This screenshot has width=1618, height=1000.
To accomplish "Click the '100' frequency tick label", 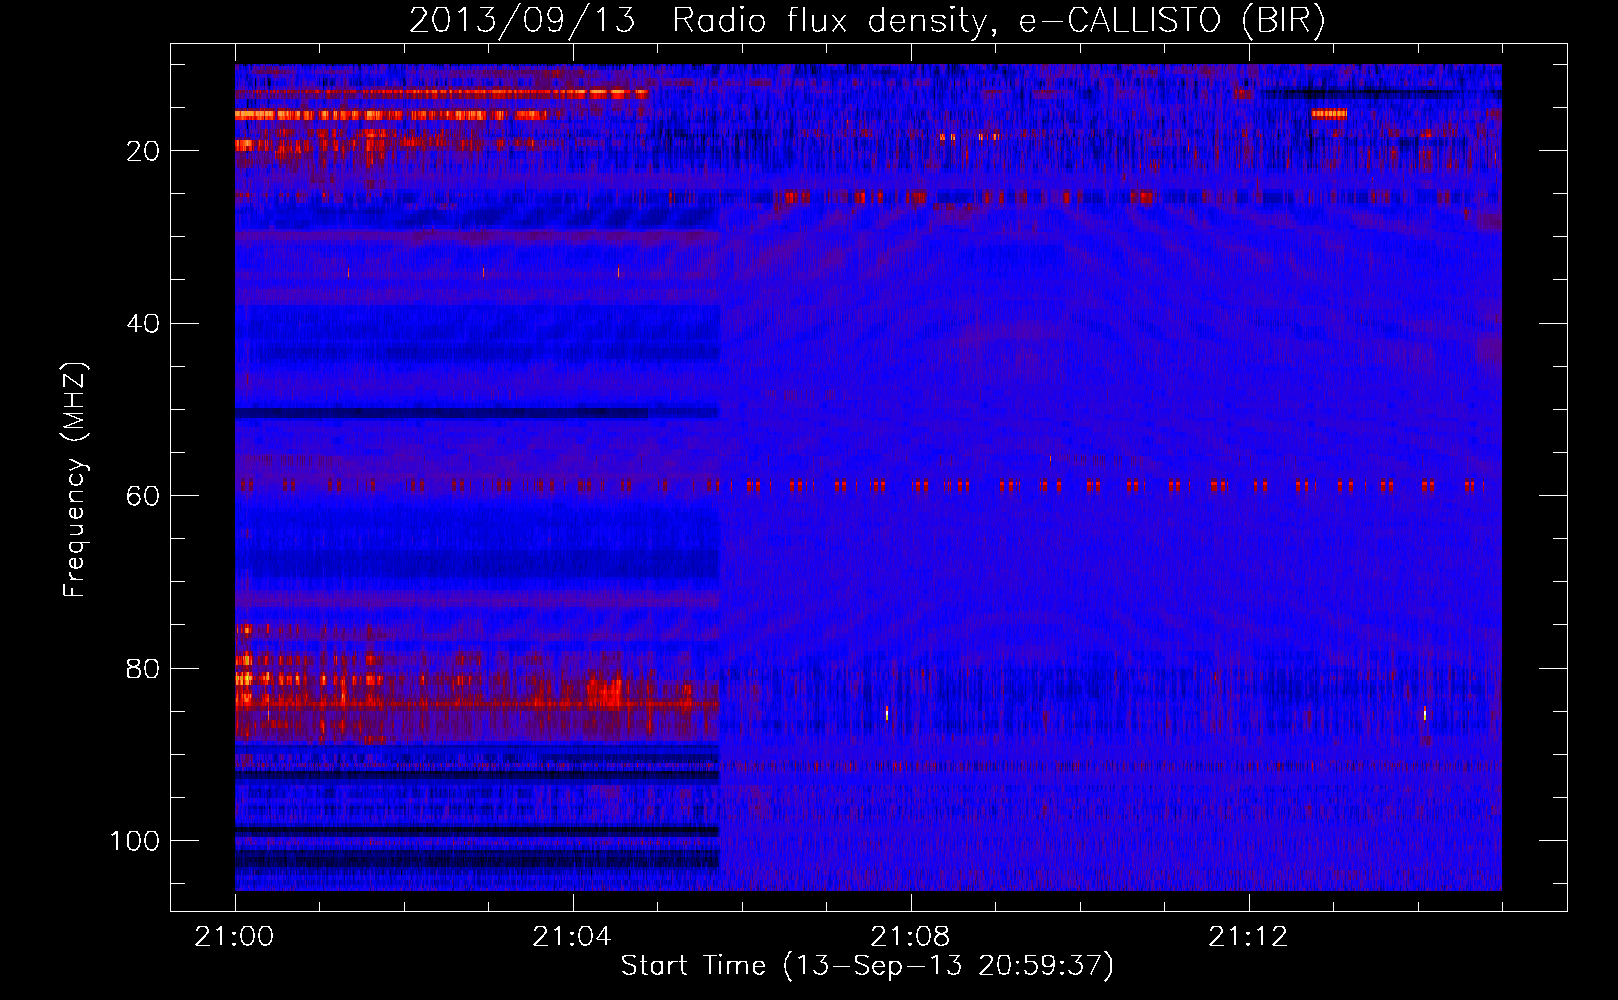I will point(135,841).
